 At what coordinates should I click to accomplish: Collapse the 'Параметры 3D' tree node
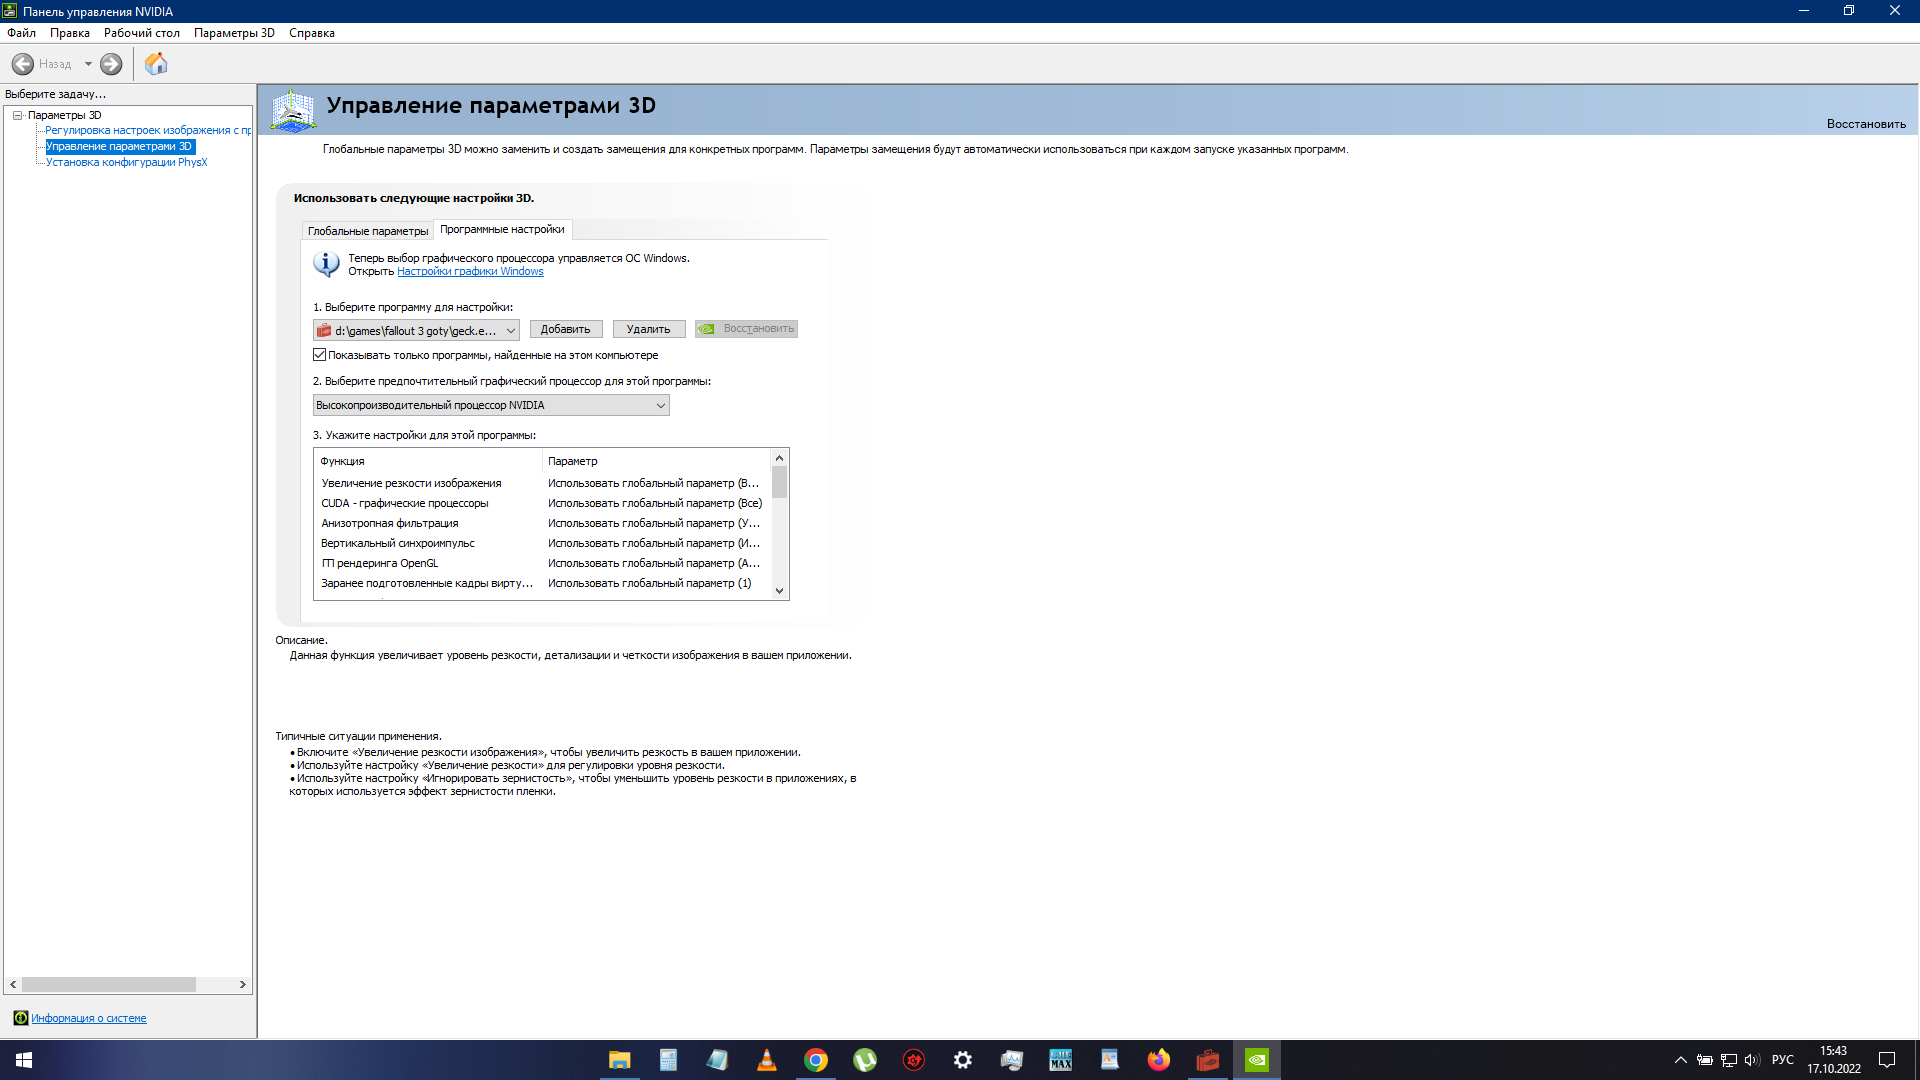(17, 115)
